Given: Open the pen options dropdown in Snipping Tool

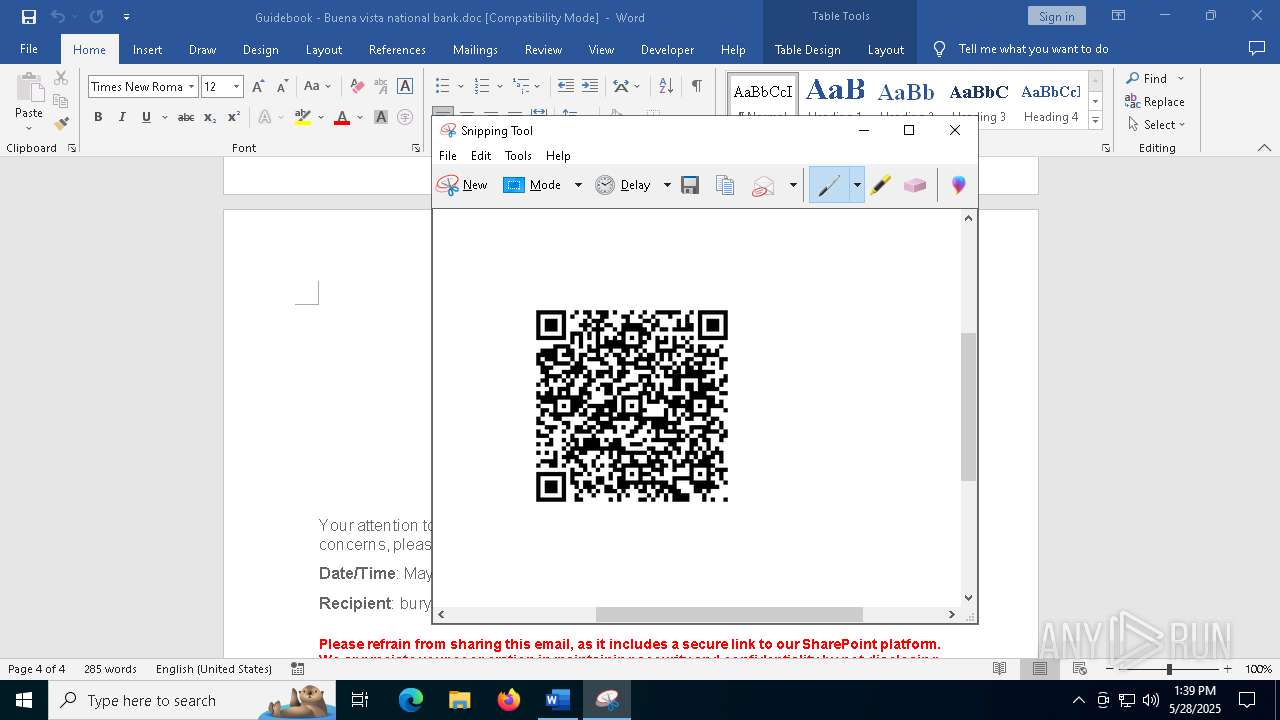Looking at the screenshot, I should click(x=857, y=185).
